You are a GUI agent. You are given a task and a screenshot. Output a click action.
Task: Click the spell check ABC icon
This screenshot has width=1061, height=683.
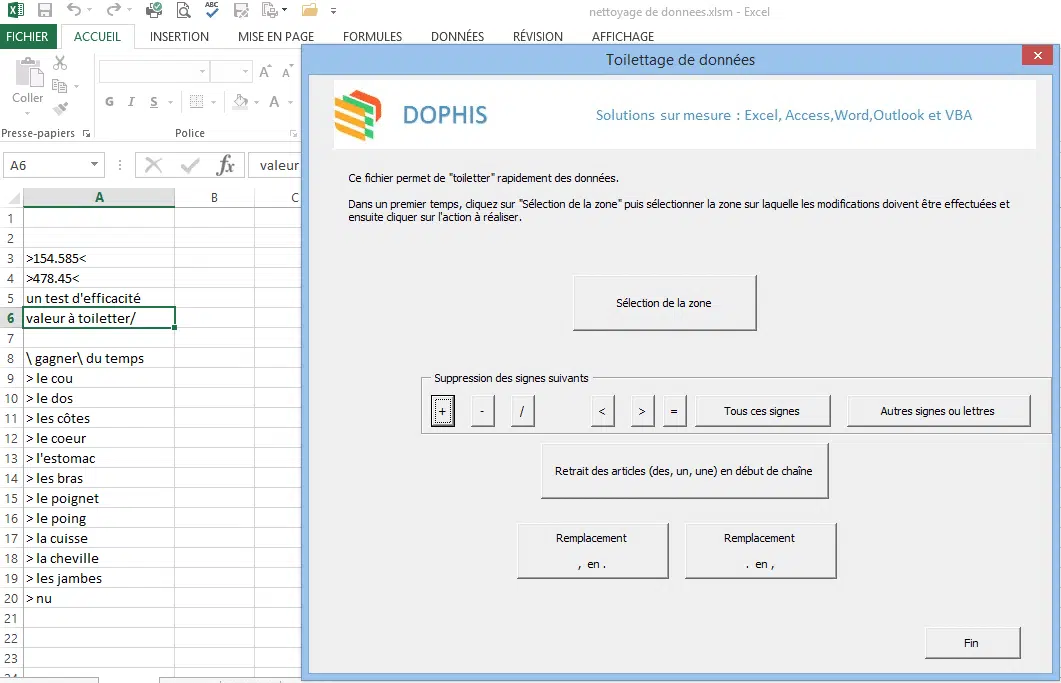(212, 11)
